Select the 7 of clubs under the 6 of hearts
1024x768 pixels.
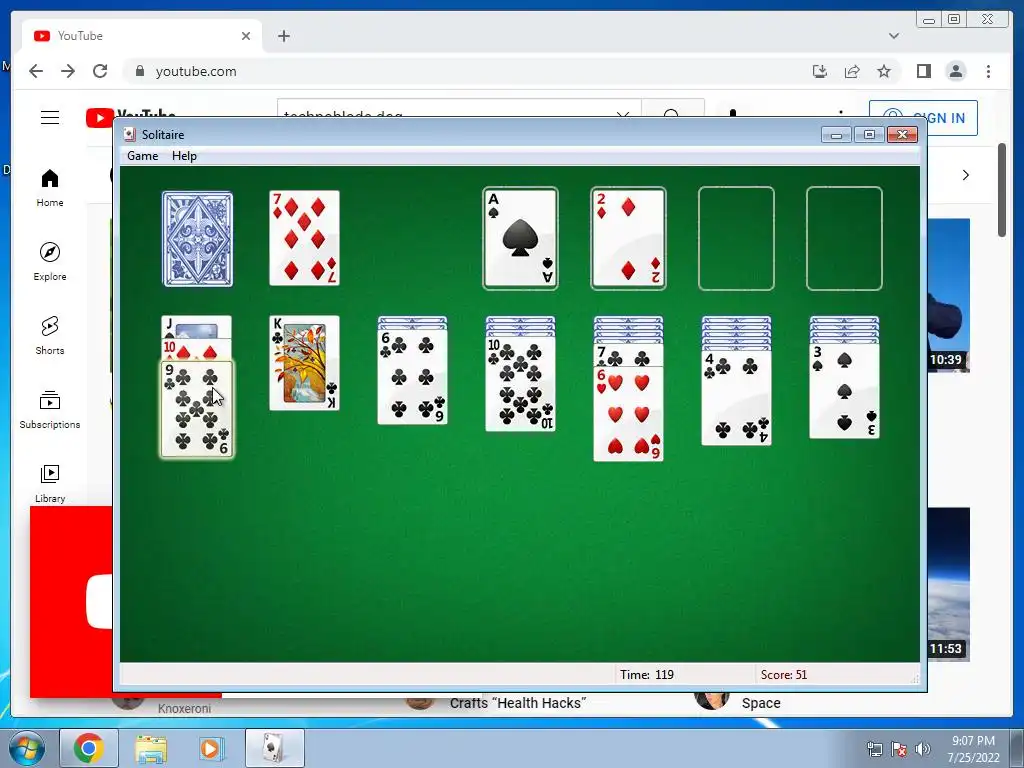(x=628, y=356)
